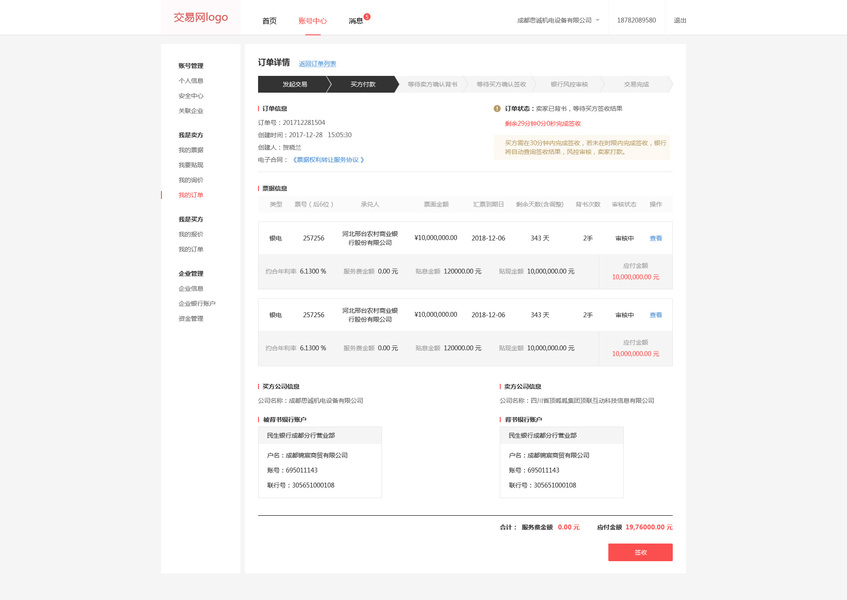Click ¥10,000,000.00 in the first bill row
Image resolution: width=847 pixels, height=600 pixels.
(x=435, y=238)
